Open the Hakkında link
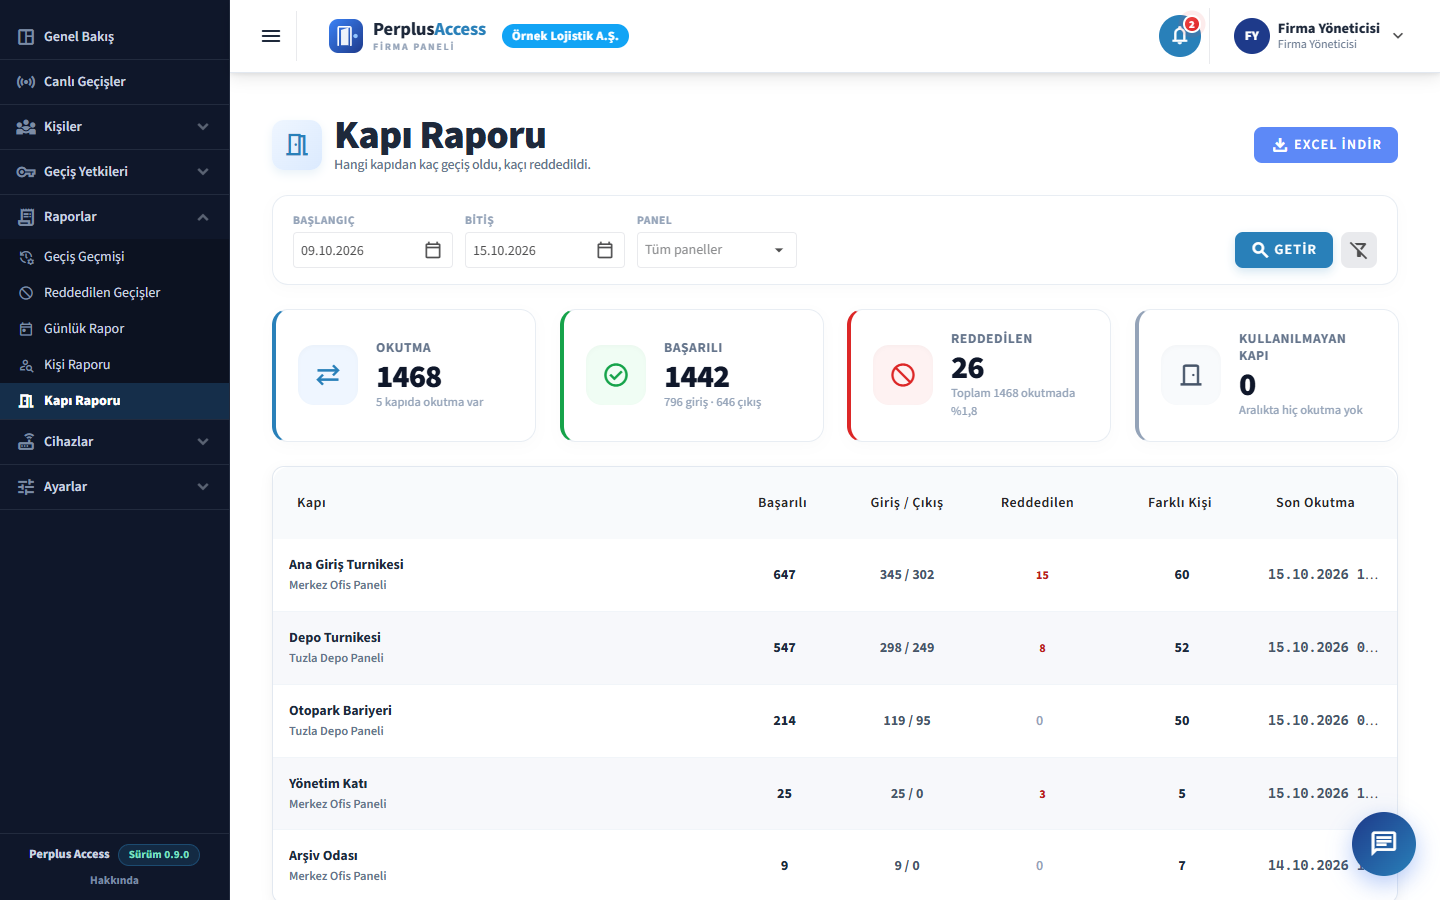Screen dimensions: 1440x900 (x=114, y=881)
